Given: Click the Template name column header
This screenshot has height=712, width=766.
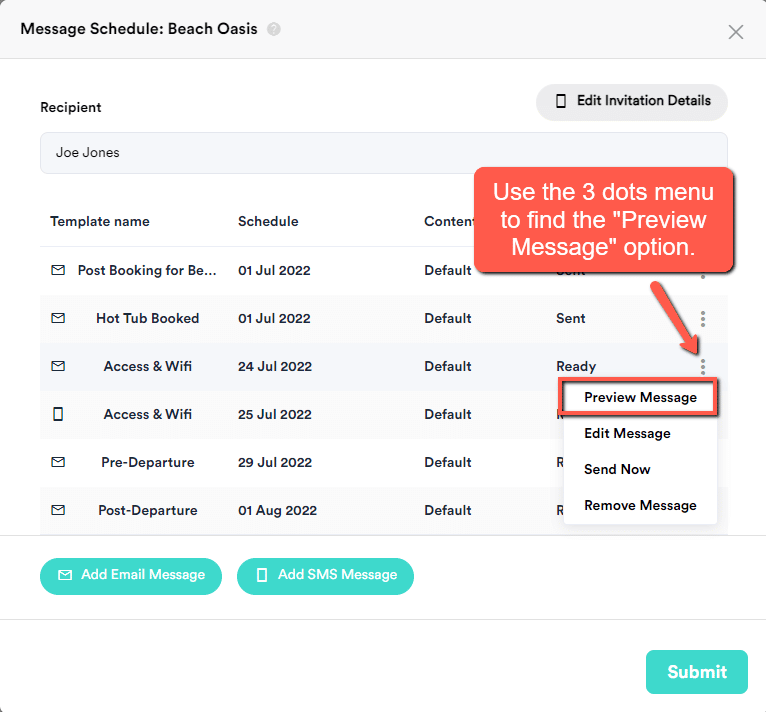Looking at the screenshot, I should [x=100, y=221].
